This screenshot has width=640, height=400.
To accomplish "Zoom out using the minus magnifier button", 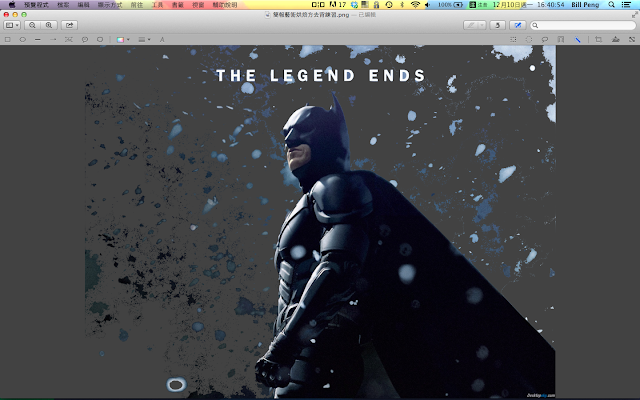I will pos(32,25).
